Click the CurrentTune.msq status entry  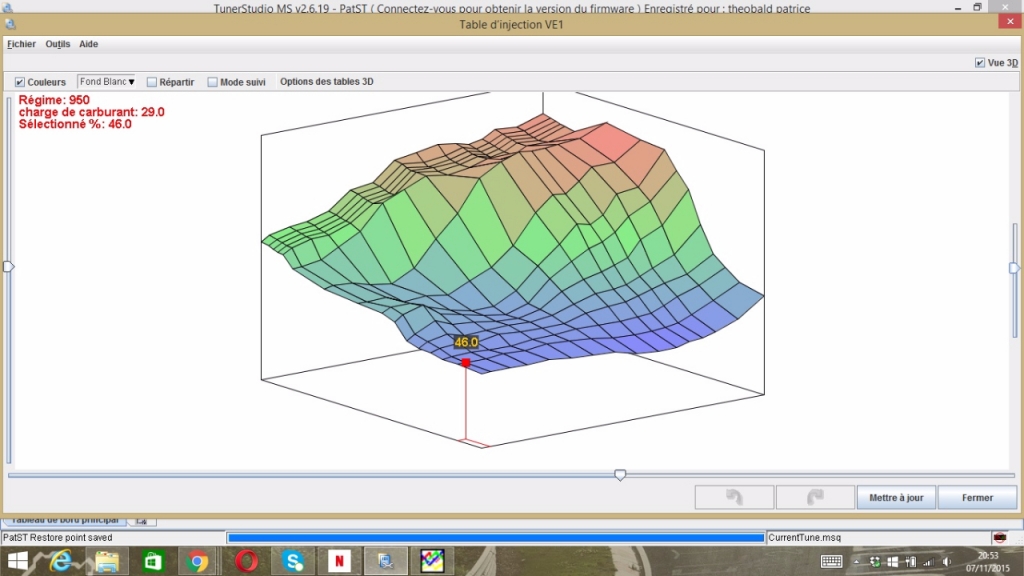coord(805,537)
